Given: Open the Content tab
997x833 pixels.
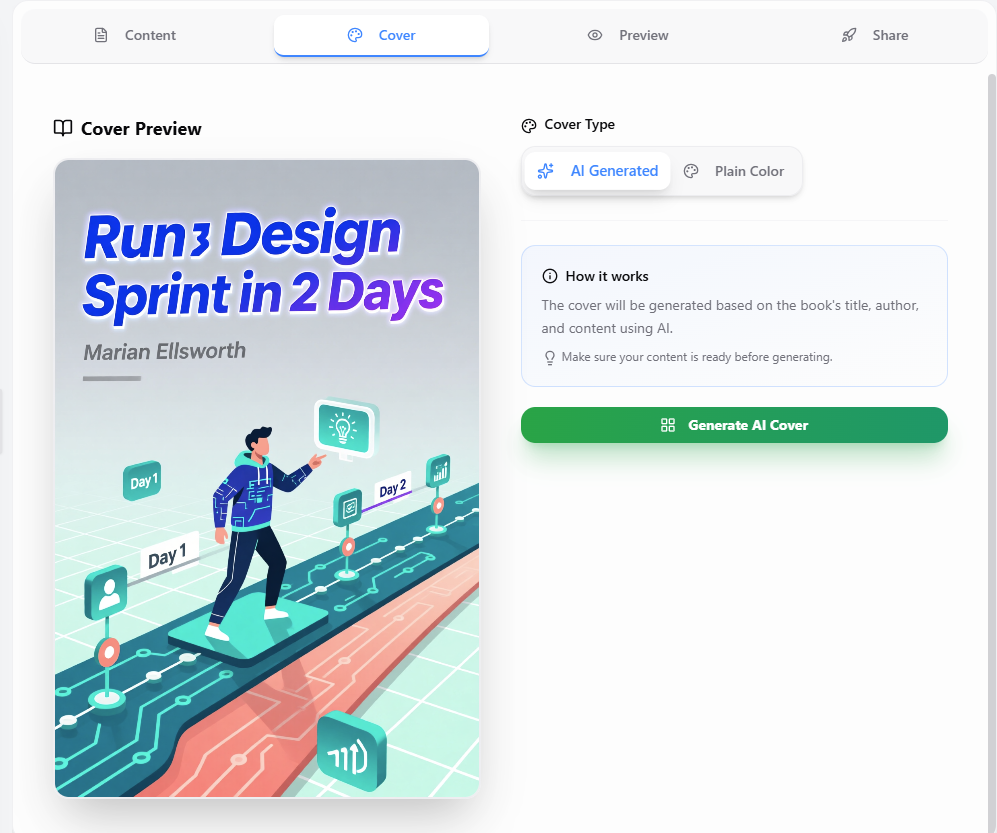Looking at the screenshot, I should 149,35.
